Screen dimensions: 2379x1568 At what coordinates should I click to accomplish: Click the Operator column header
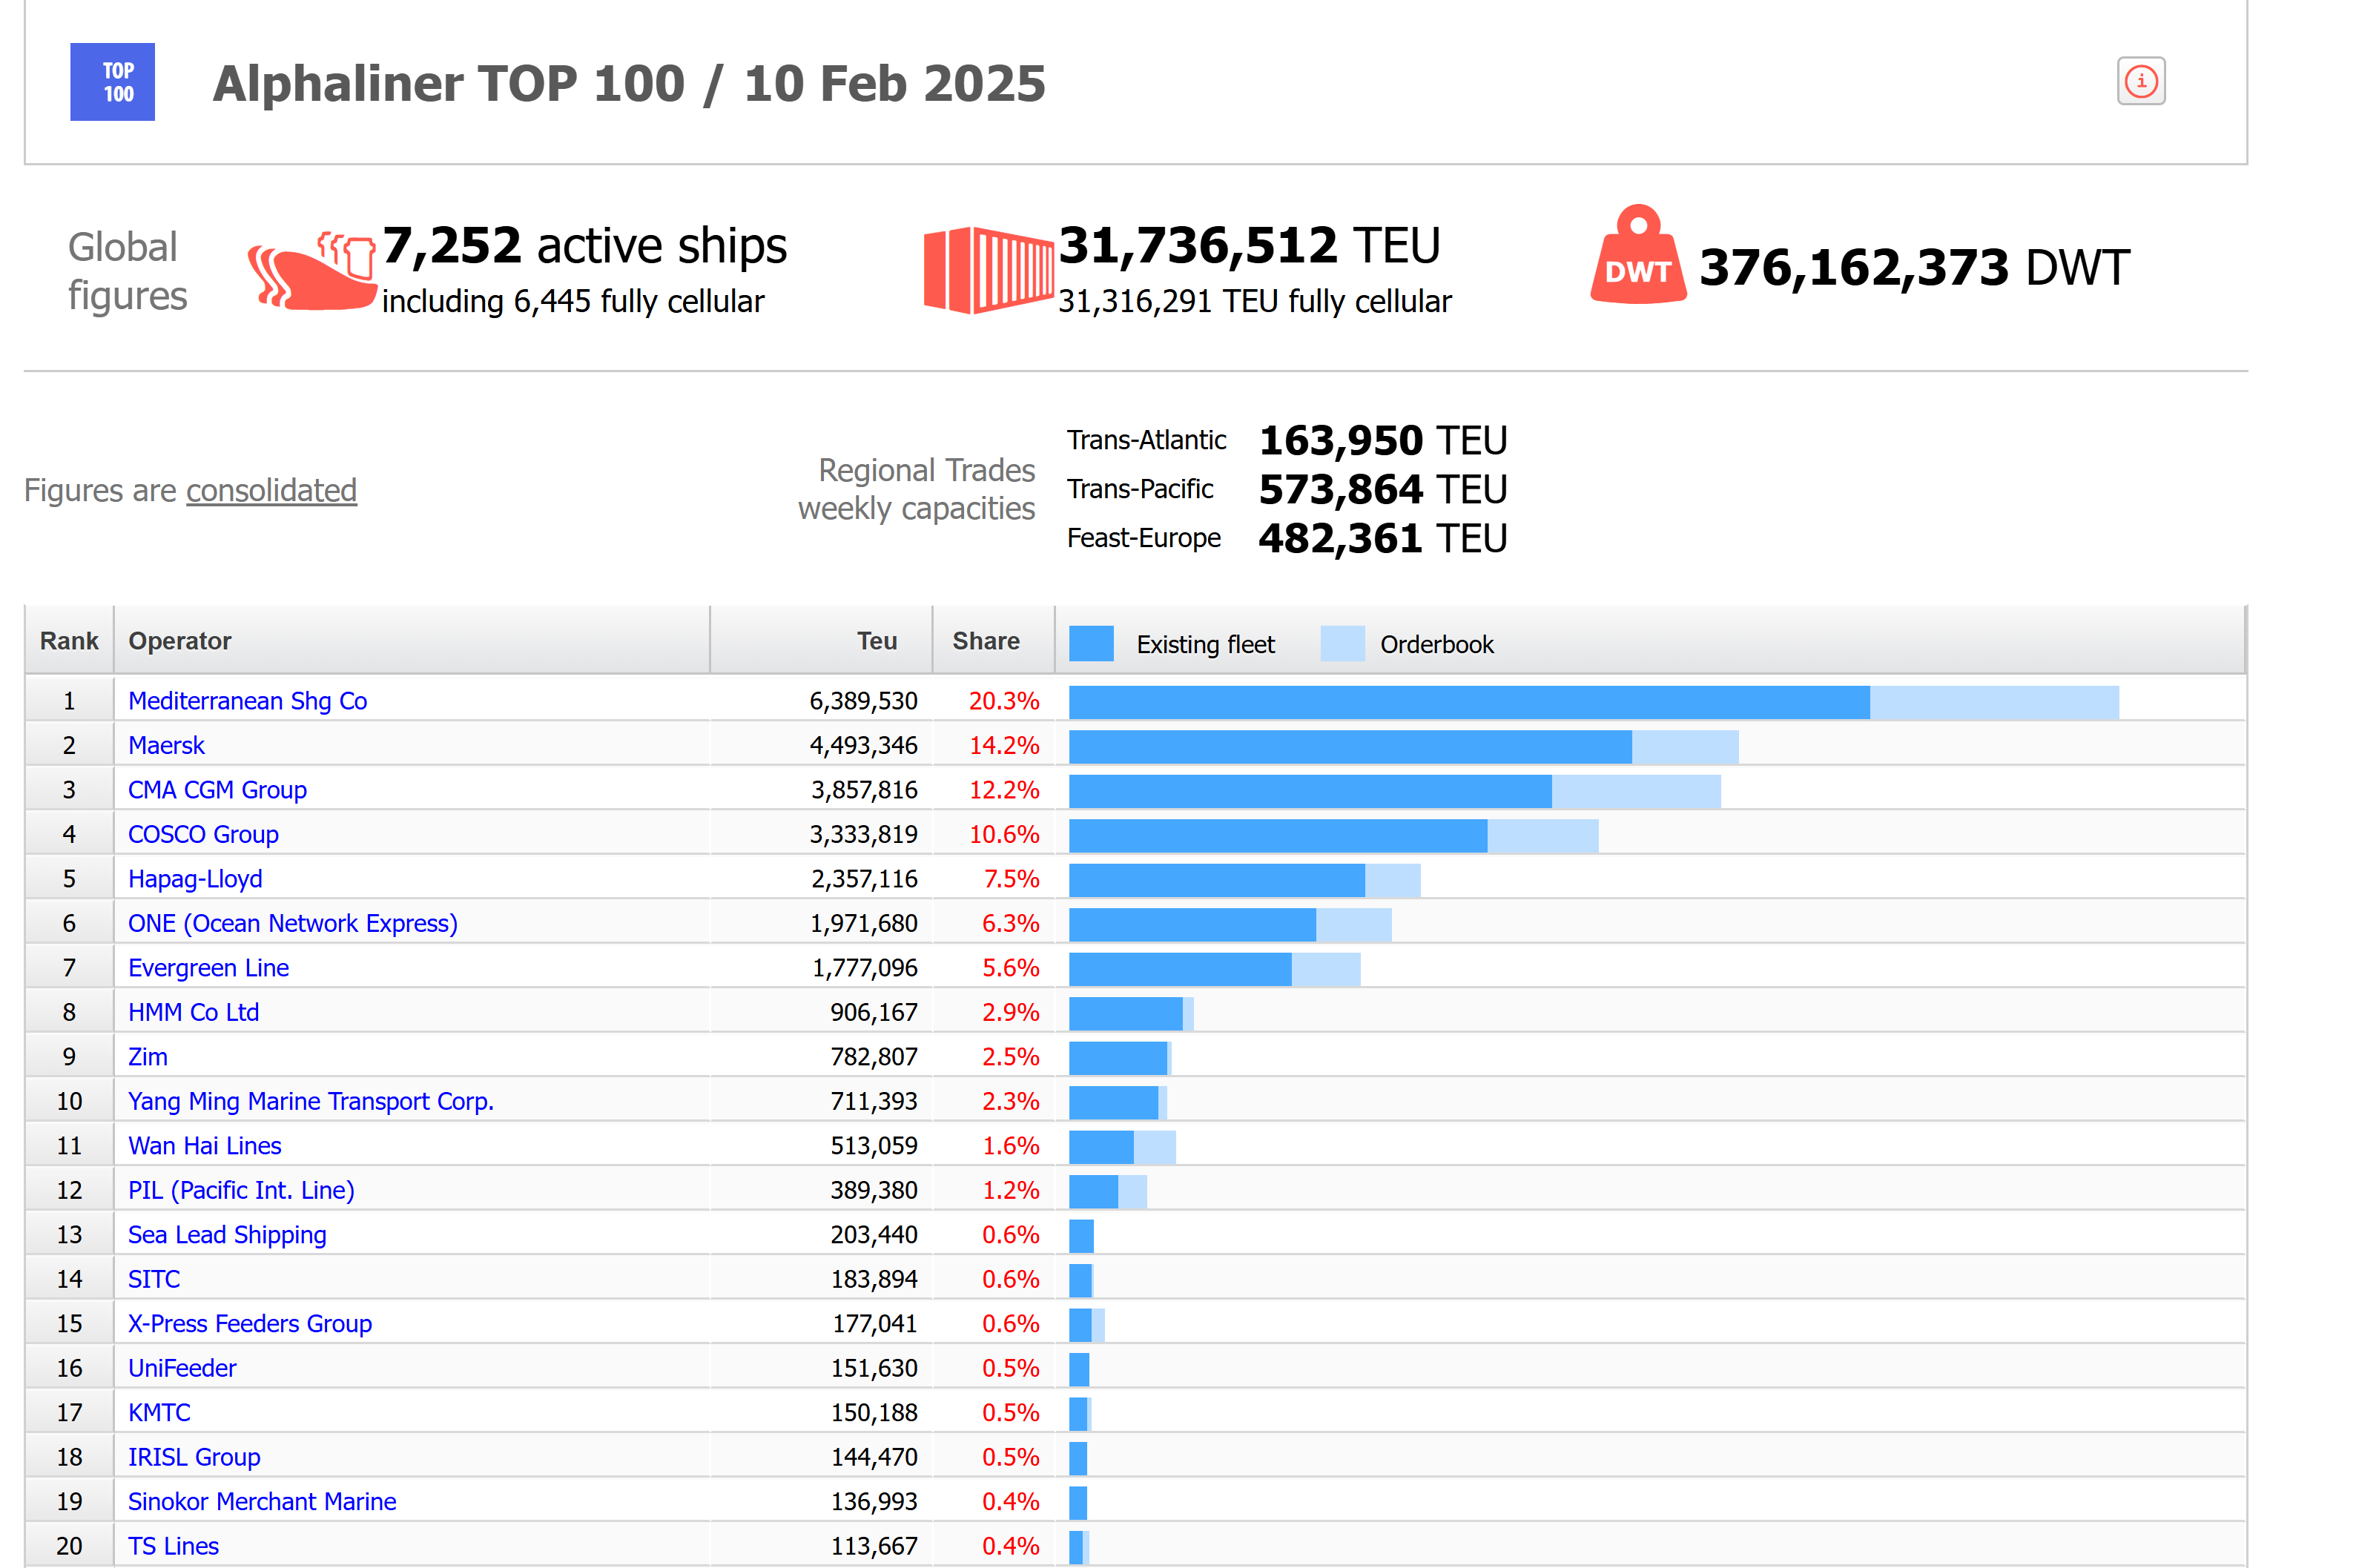[x=180, y=641]
